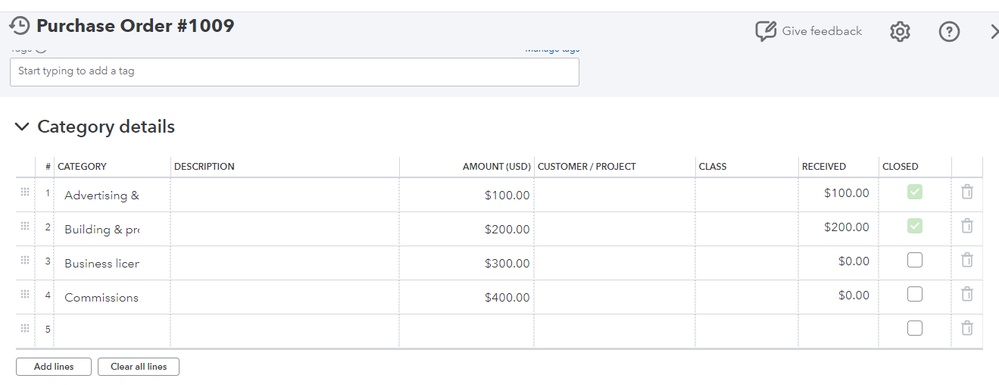Screen dimensions: 999x385
Task: Grab the drag handle of line 1
Action: point(25,192)
